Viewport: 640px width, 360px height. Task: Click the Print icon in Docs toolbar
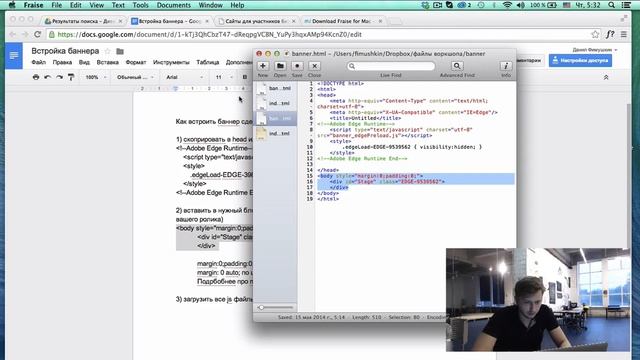click(36, 77)
